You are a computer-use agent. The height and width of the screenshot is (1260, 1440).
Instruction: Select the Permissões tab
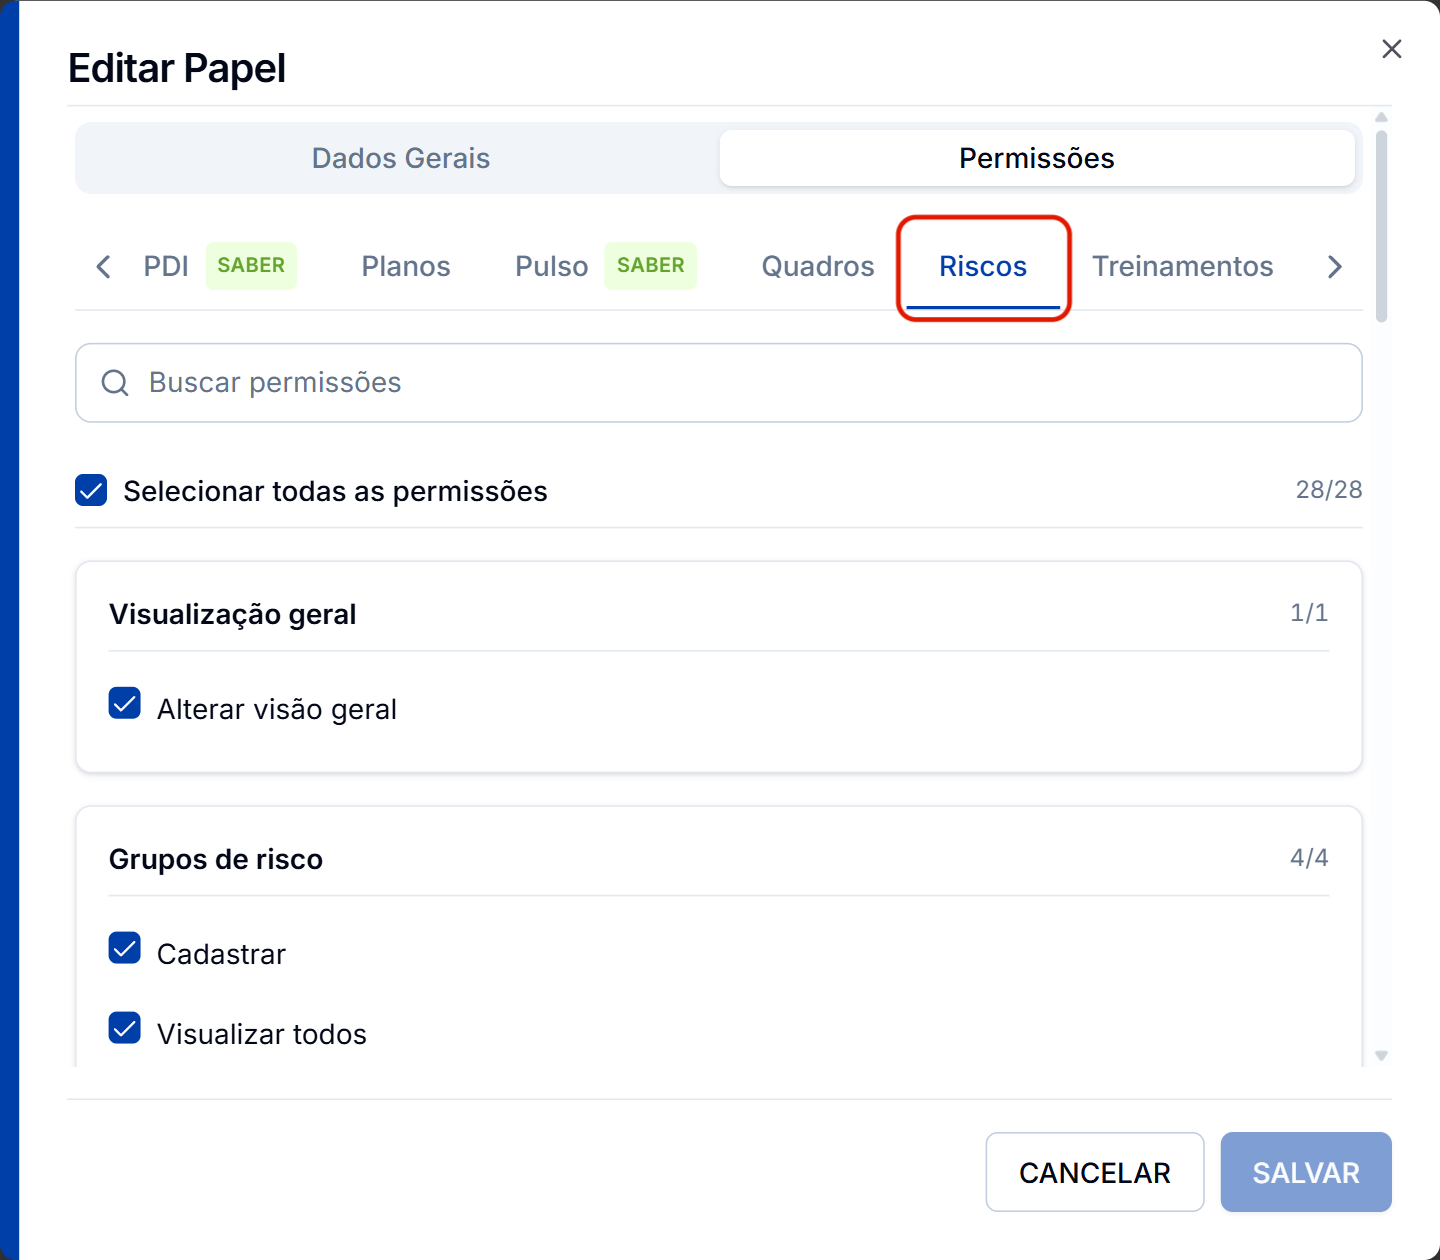tap(1037, 158)
